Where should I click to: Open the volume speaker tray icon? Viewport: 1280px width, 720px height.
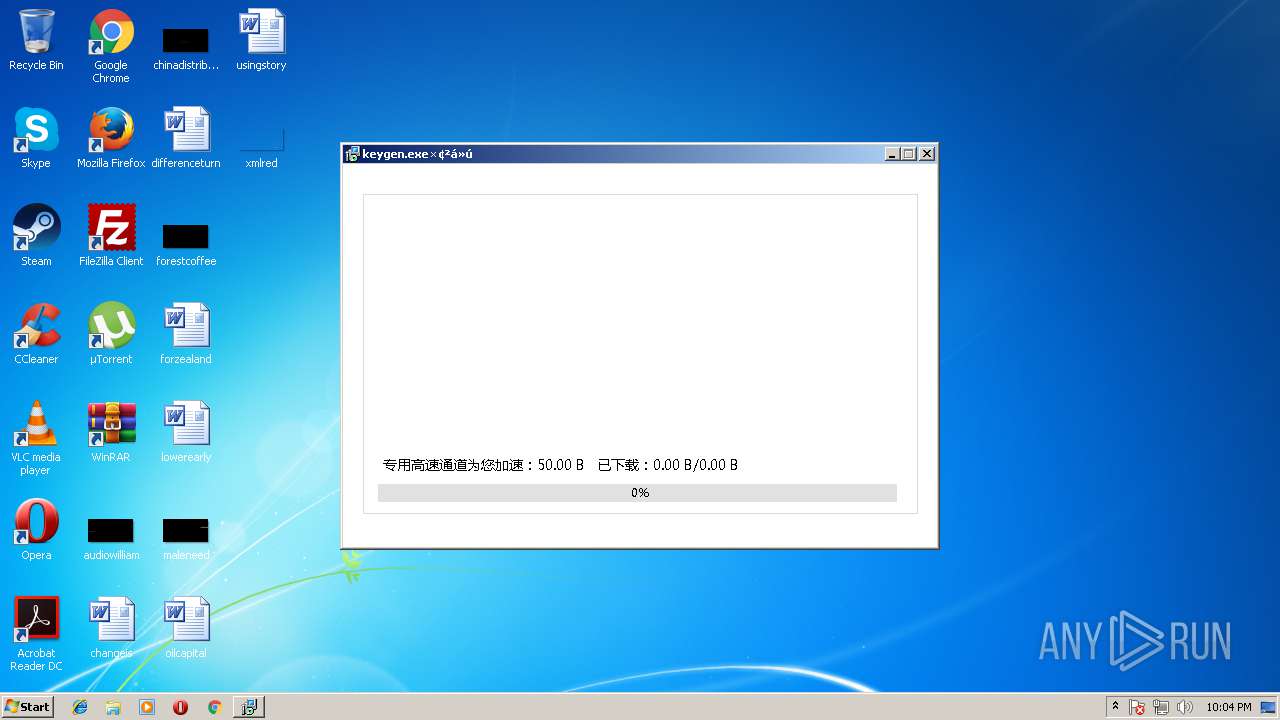pos(1185,707)
